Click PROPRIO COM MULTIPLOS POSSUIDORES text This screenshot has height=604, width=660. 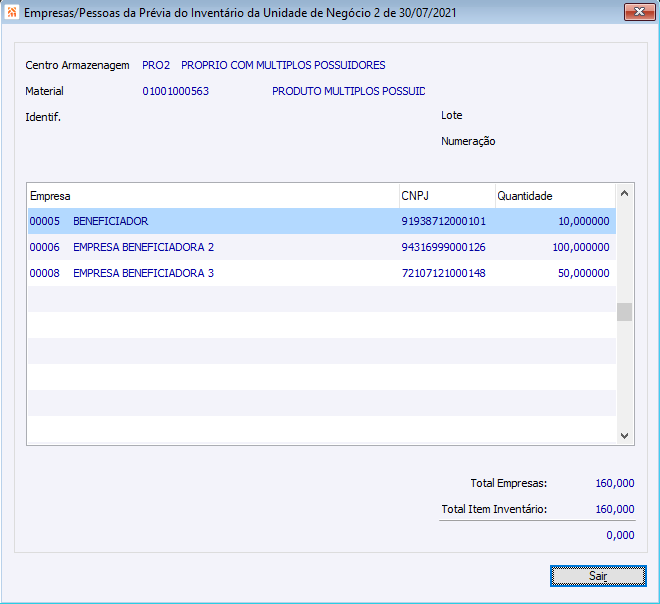click(x=283, y=65)
